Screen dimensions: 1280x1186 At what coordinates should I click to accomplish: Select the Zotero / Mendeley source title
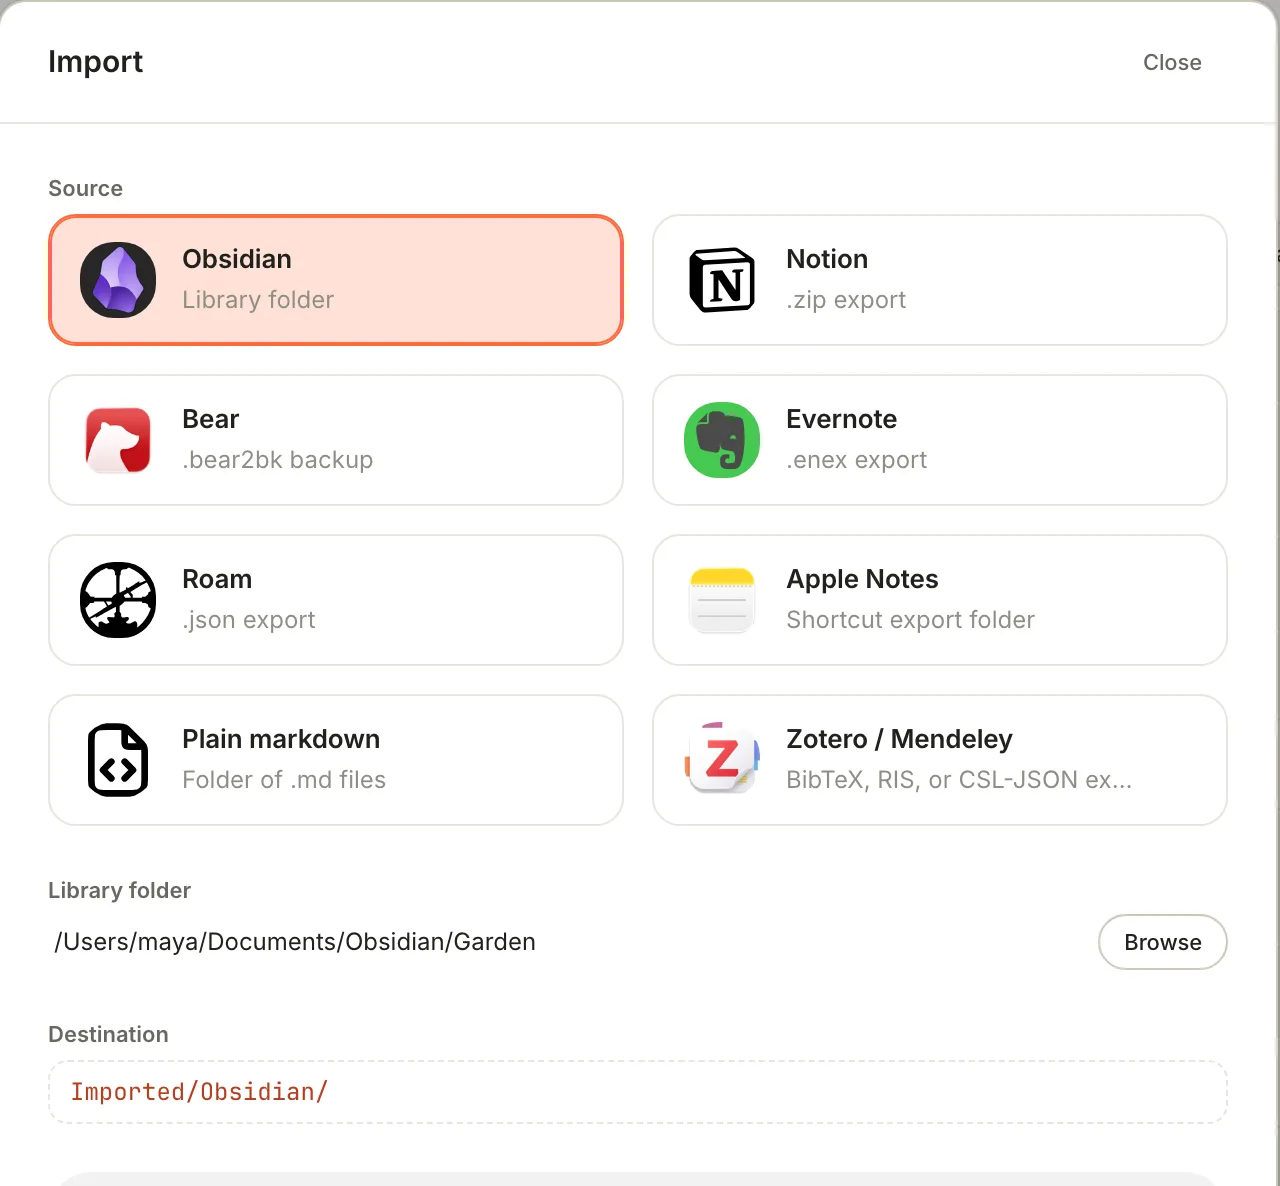[899, 739]
